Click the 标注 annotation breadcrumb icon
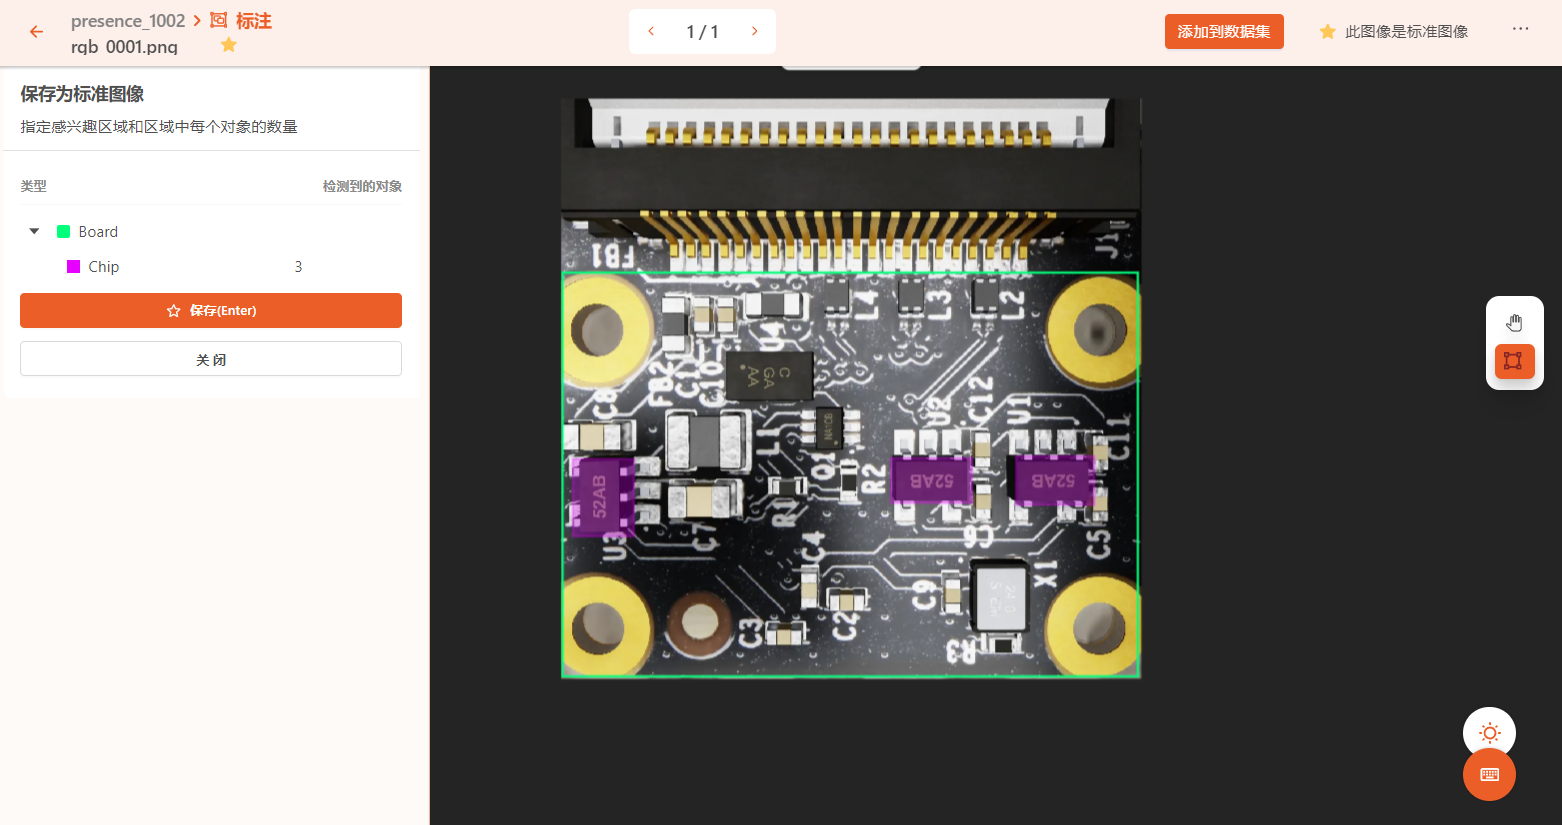Viewport: 1562px width, 825px height. click(219, 20)
